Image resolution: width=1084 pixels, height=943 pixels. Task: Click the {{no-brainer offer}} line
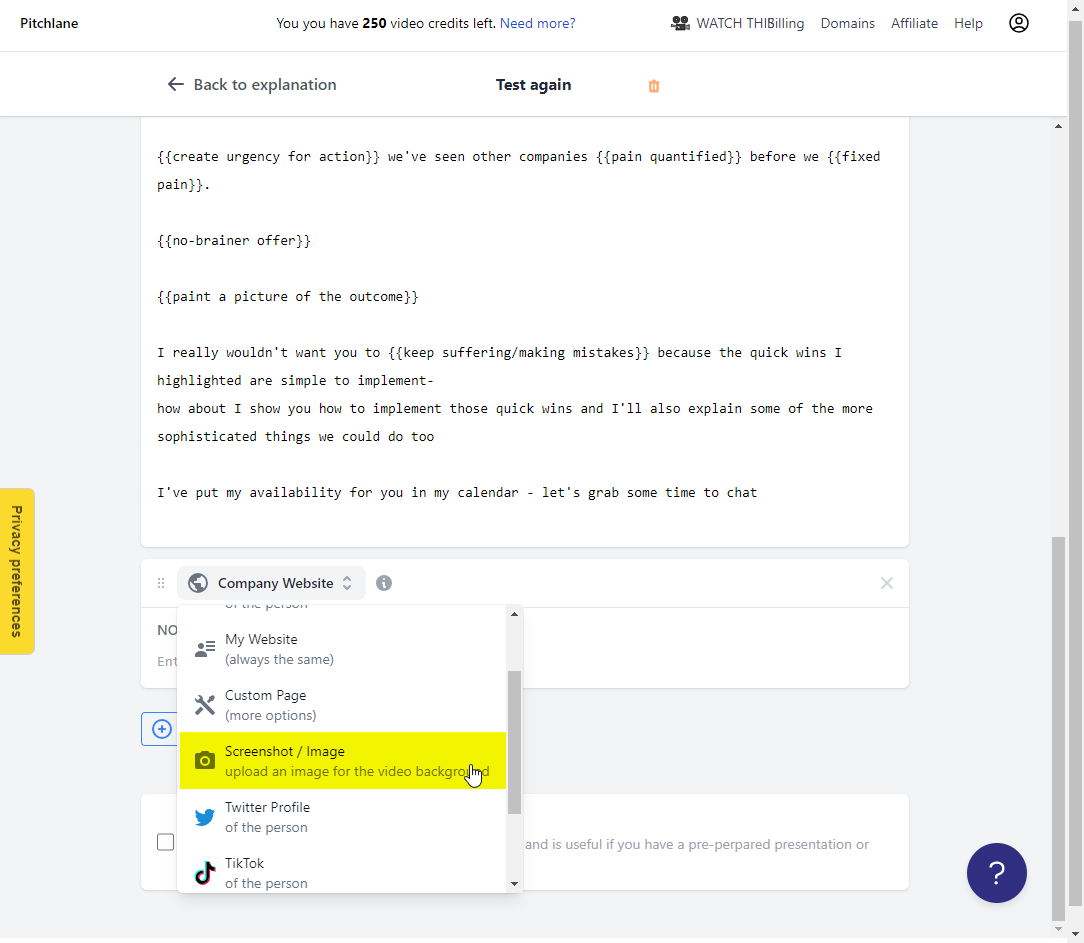(x=234, y=241)
